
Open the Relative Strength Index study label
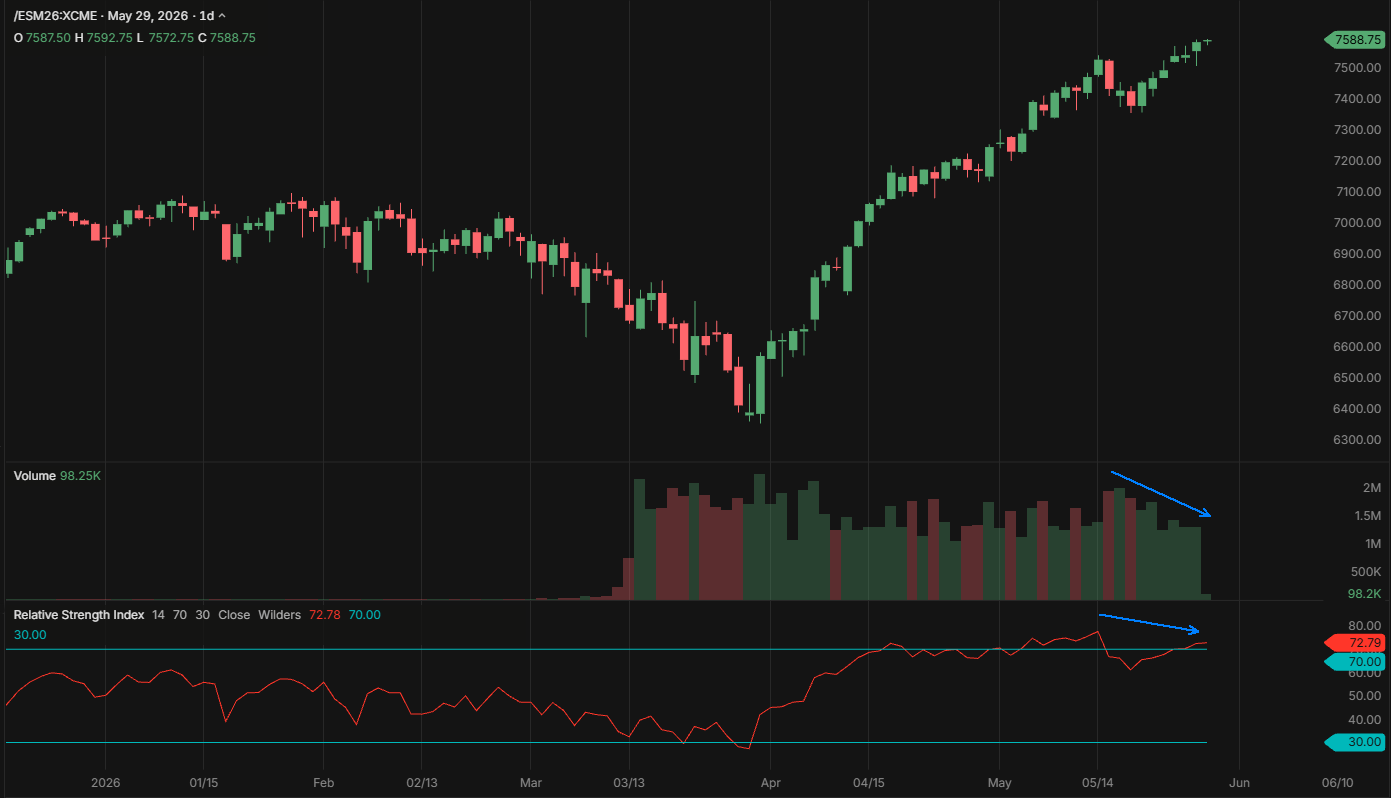pos(79,615)
